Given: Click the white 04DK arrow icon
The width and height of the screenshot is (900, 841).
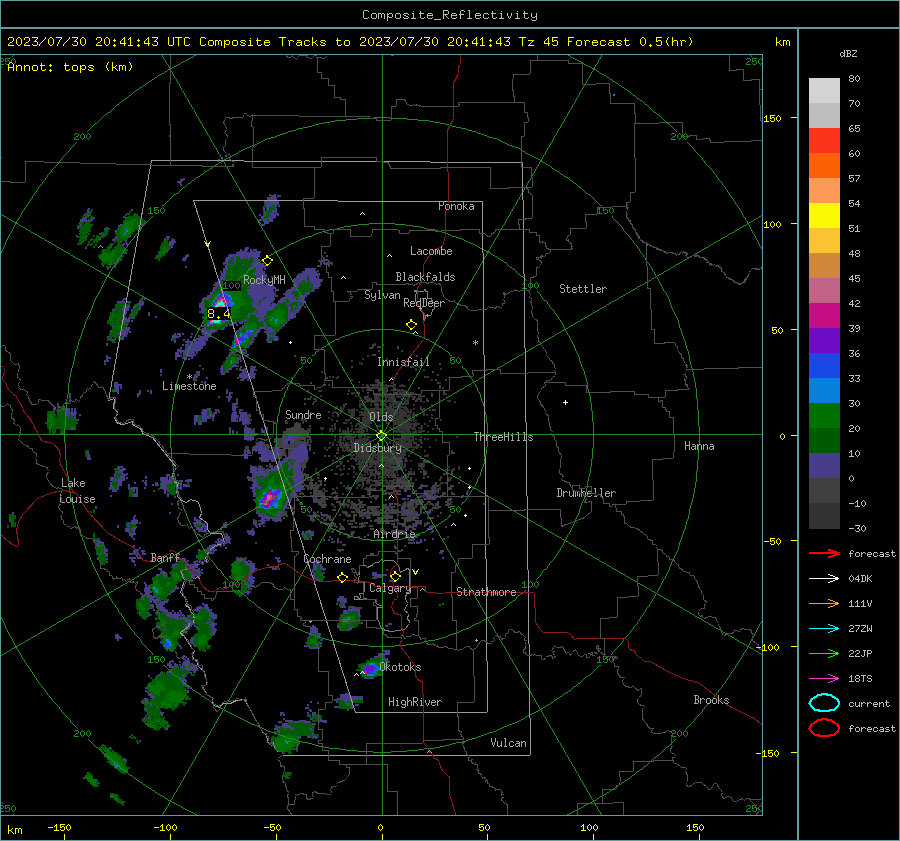Looking at the screenshot, I should tap(824, 578).
